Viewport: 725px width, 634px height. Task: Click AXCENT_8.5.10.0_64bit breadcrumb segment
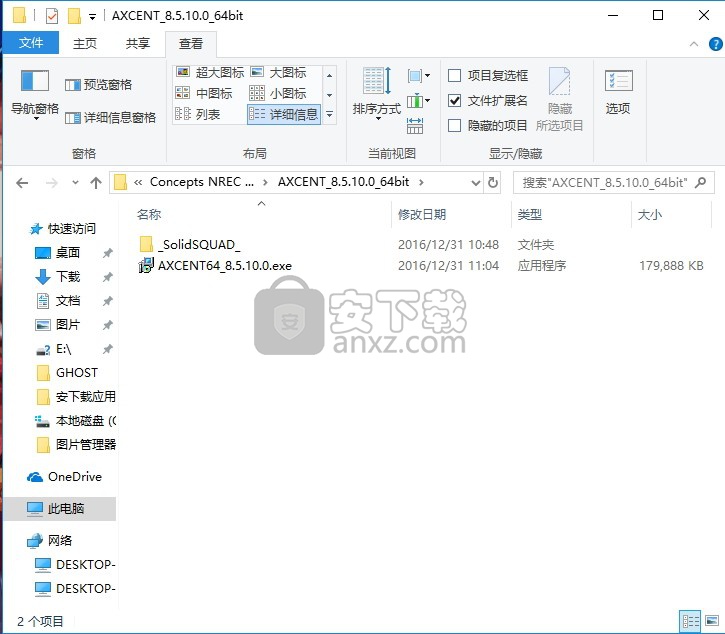343,182
